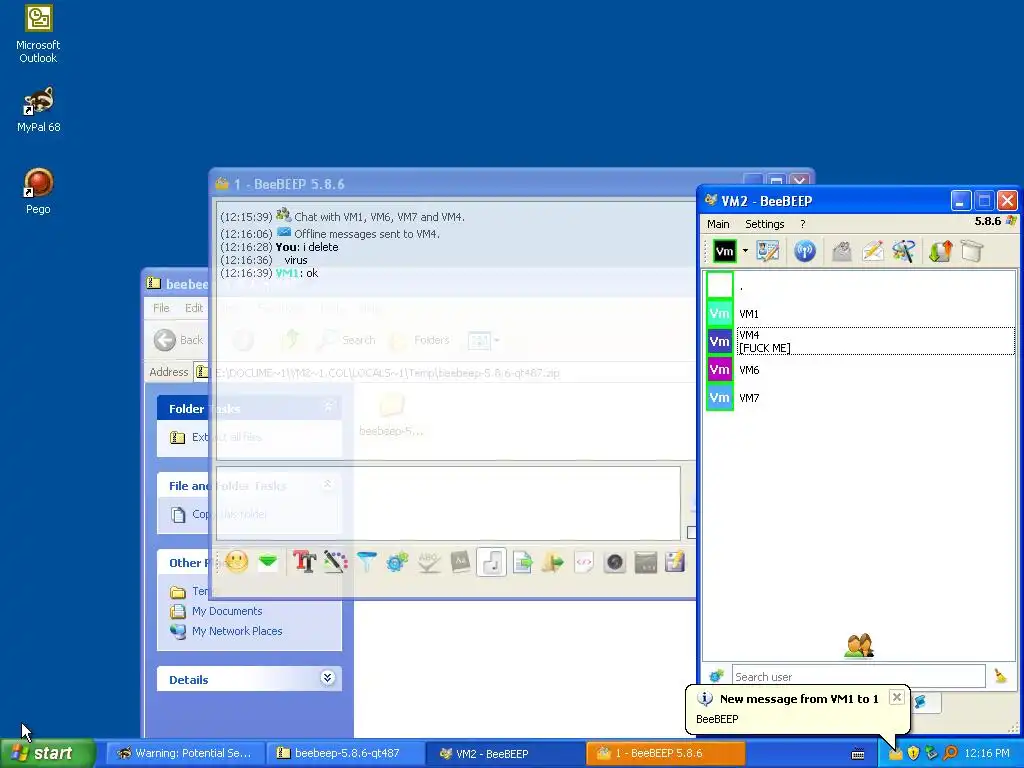The height and width of the screenshot is (768, 1024).
Task: Switch to Warning: Potential Se... taskbar item
Action: [185, 754]
